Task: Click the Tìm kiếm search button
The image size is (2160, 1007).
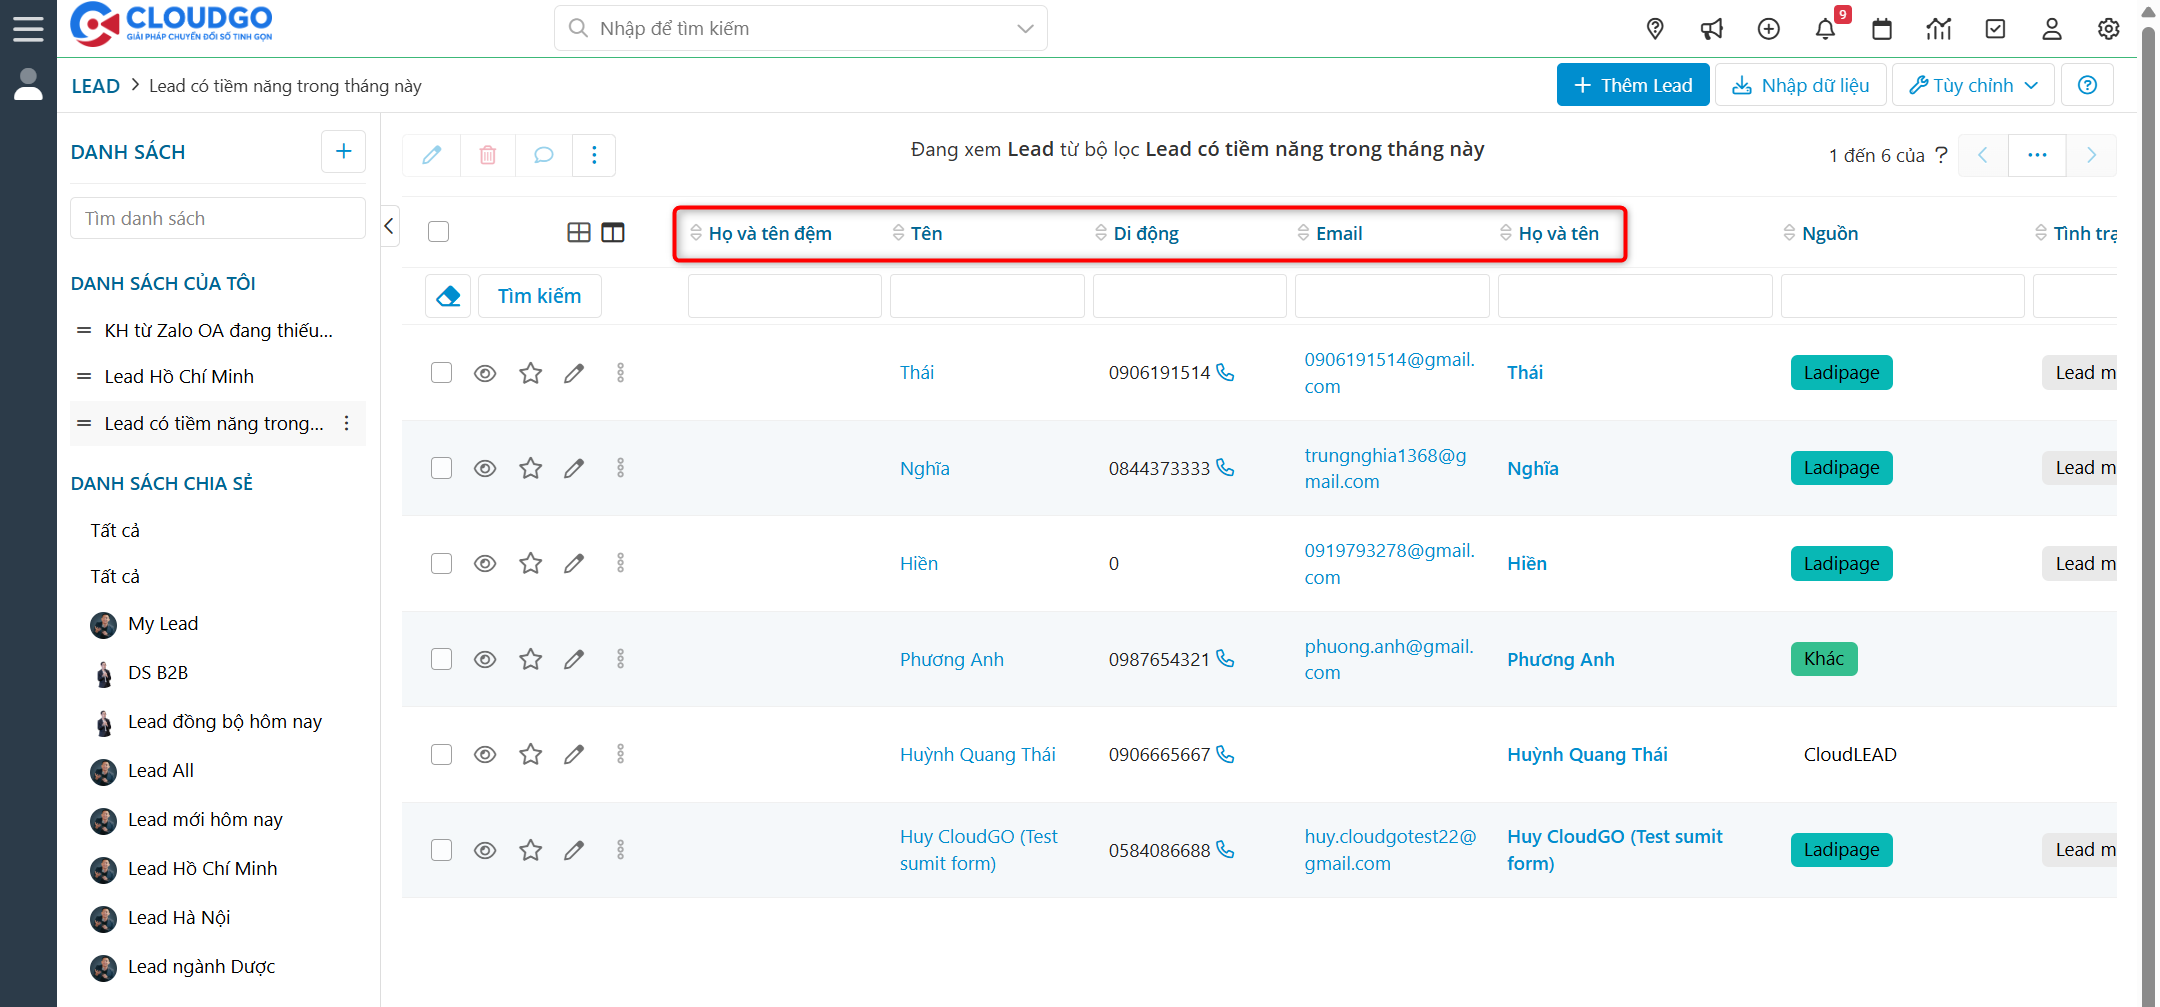Action: [539, 296]
